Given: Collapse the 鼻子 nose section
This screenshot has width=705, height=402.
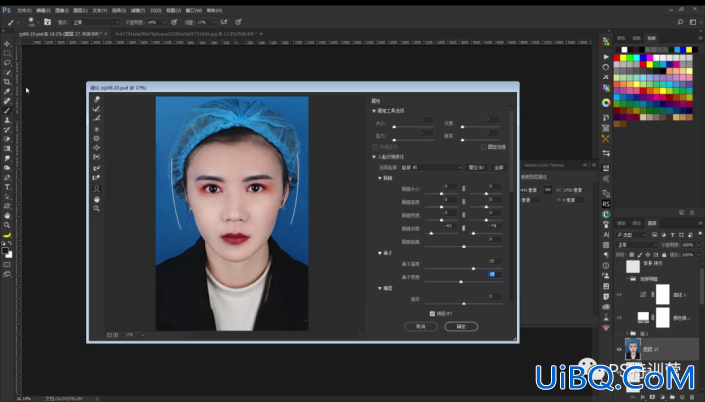Looking at the screenshot, I should [379, 253].
